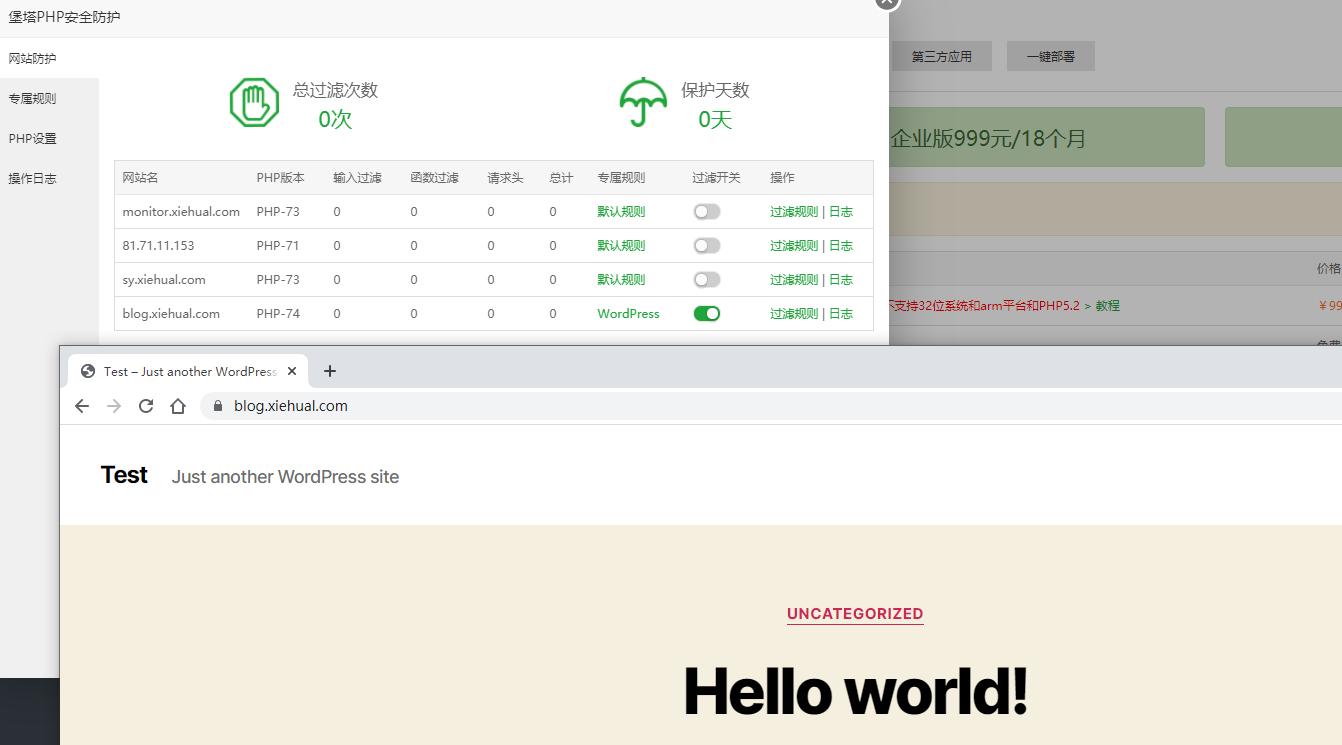Click the globe favicon on the tab
This screenshot has height=745, width=1342.
click(x=88, y=371)
